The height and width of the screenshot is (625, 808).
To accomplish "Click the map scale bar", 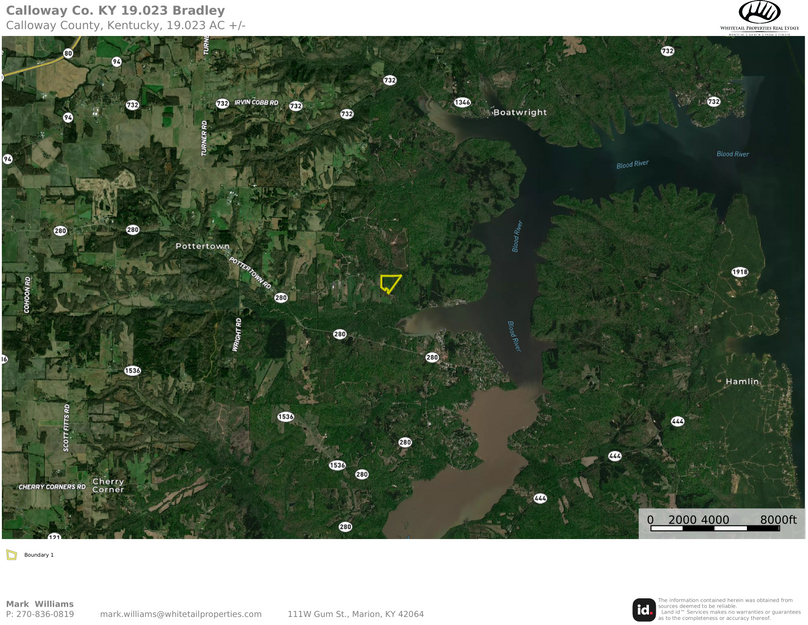I will point(721,523).
